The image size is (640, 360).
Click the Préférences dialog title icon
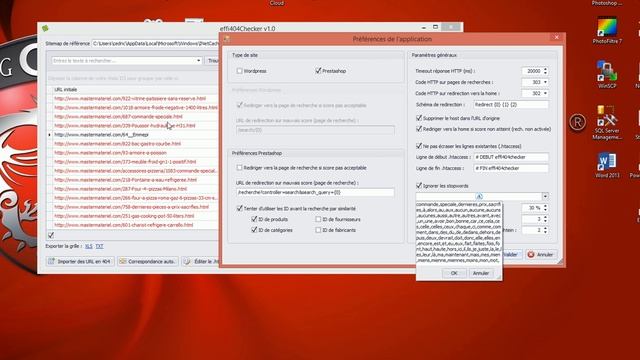tap(227, 39)
